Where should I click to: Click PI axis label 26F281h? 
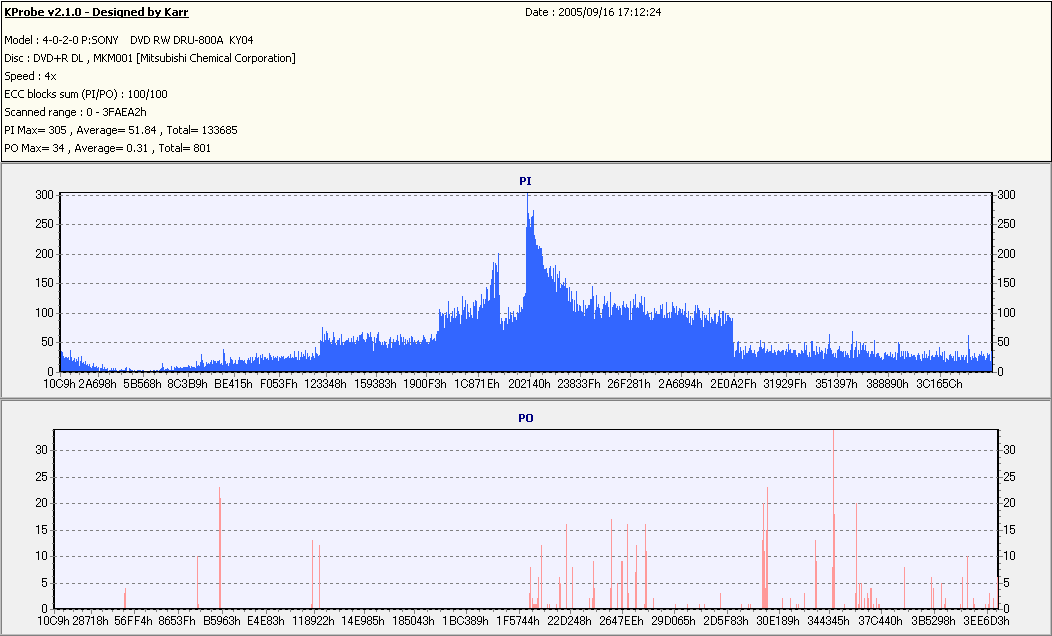(x=629, y=384)
